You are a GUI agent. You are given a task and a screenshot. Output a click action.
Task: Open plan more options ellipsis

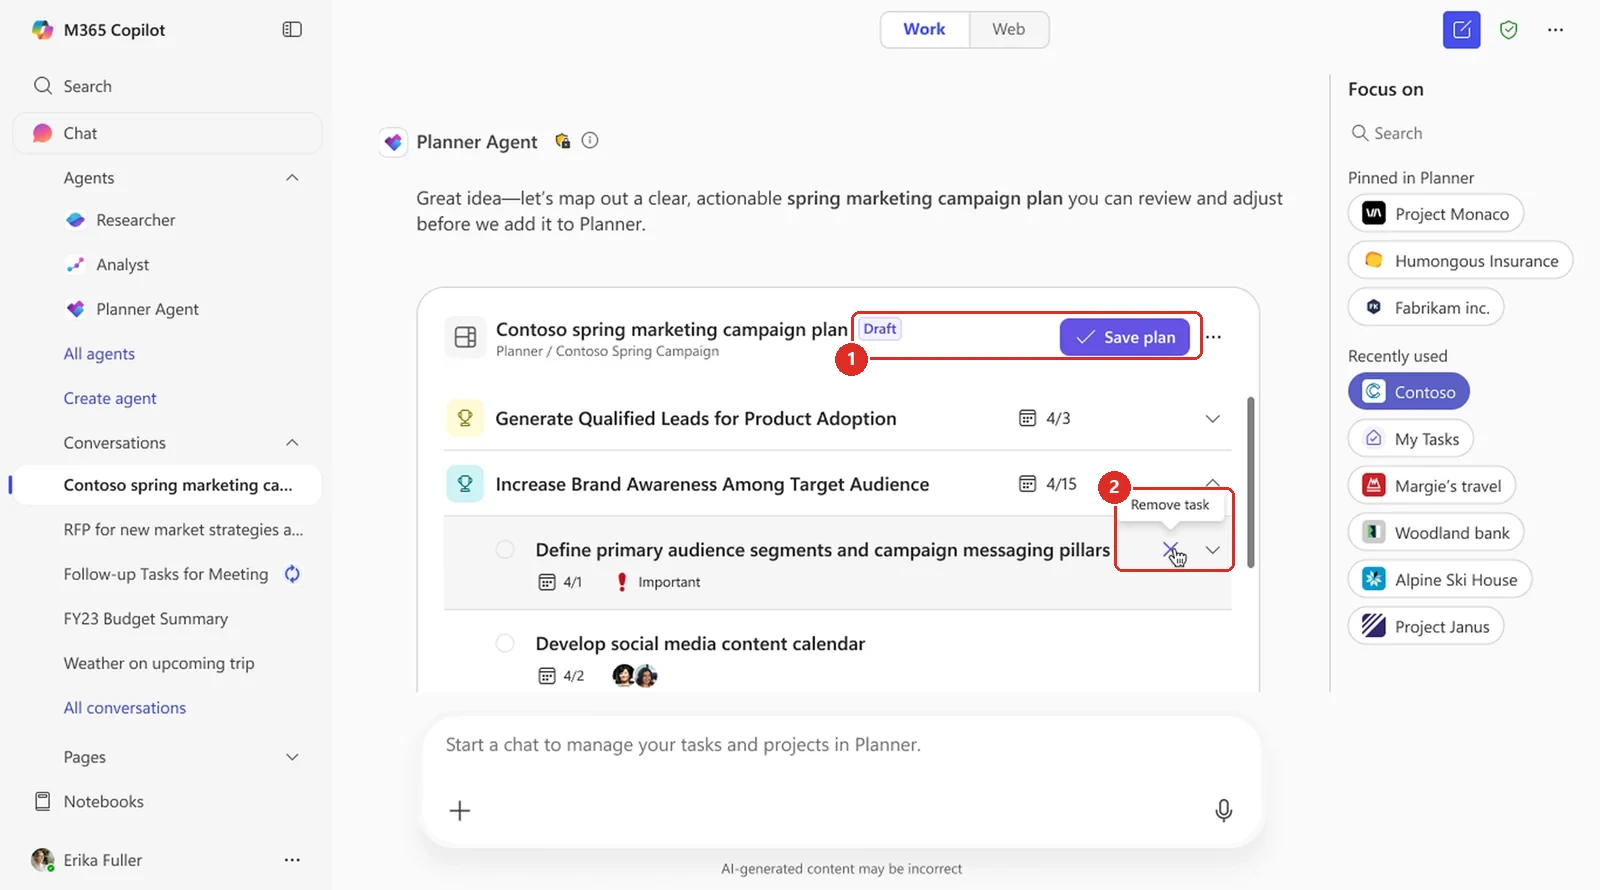[x=1213, y=337]
